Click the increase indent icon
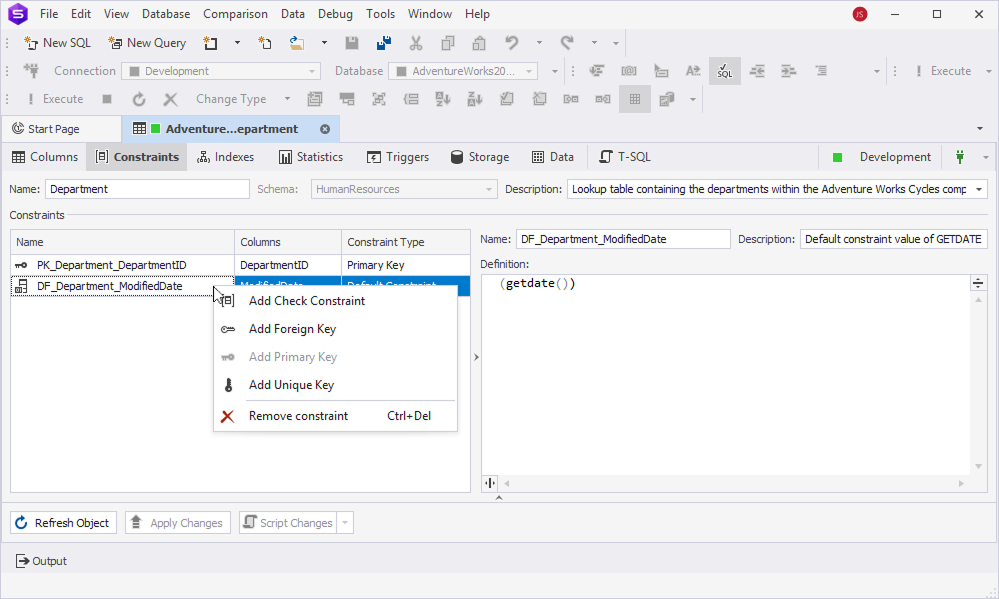This screenshot has height=599, width=999. click(x=789, y=71)
